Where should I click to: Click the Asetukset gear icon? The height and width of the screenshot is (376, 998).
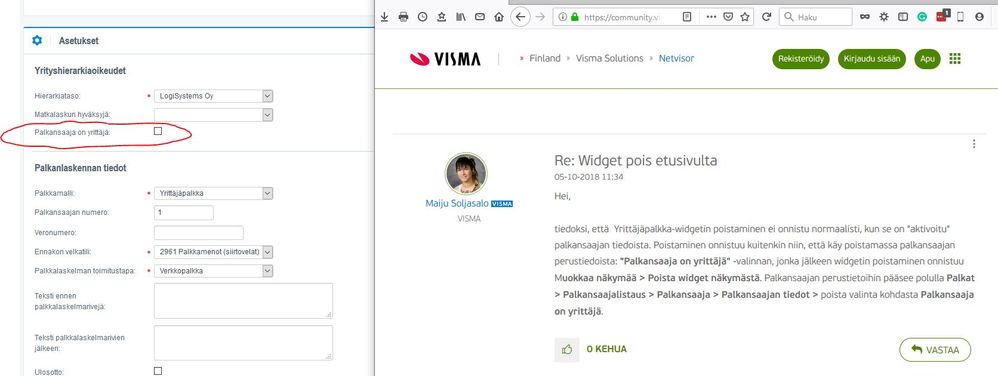(x=37, y=41)
